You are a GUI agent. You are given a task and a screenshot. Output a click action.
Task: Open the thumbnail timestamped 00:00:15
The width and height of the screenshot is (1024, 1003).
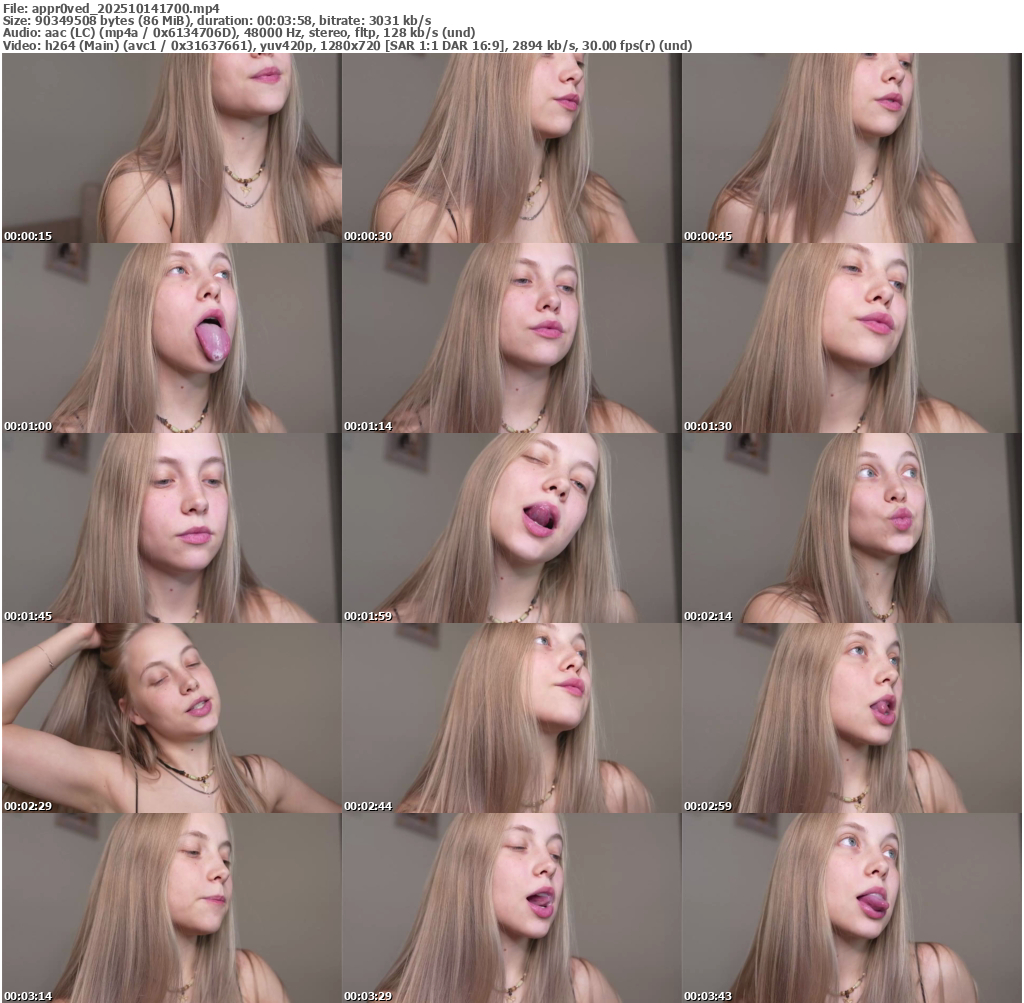[x=171, y=148]
